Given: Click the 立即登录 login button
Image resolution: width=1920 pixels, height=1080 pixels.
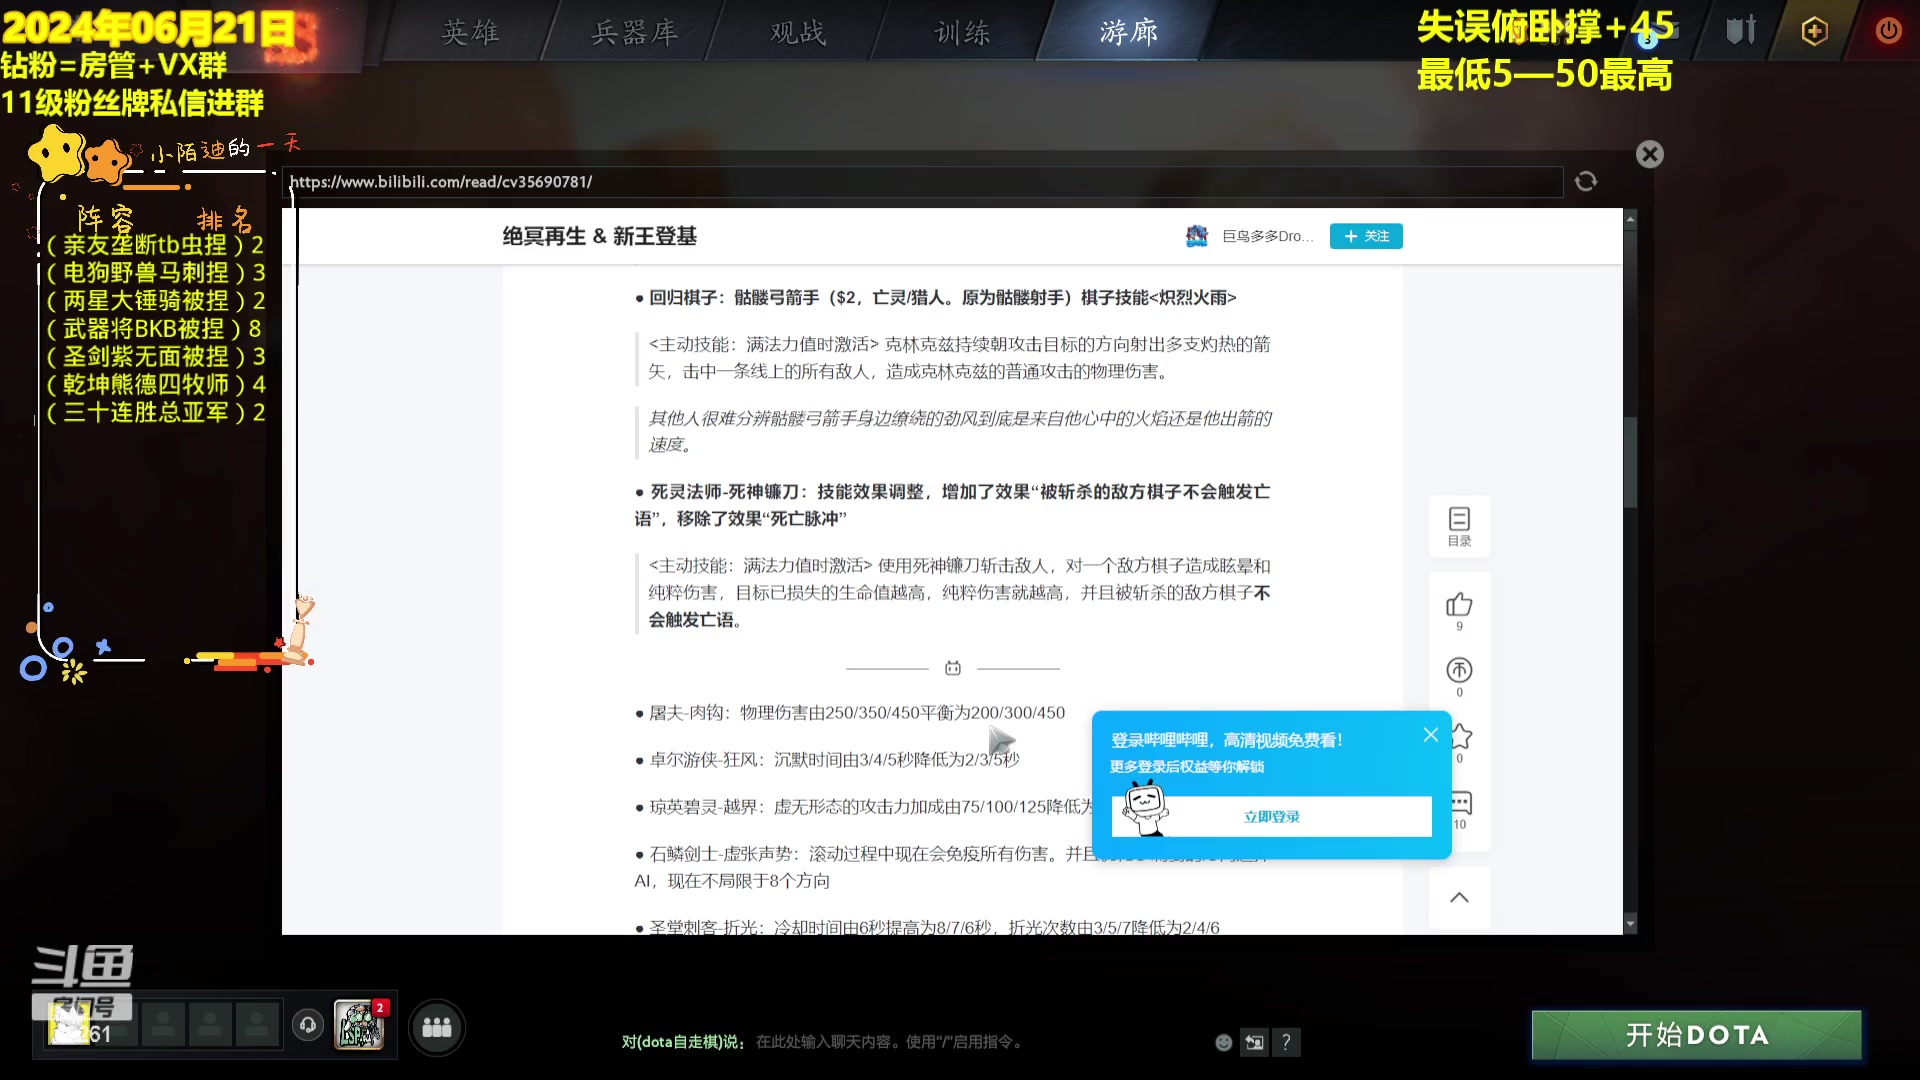Looking at the screenshot, I should 1271,817.
